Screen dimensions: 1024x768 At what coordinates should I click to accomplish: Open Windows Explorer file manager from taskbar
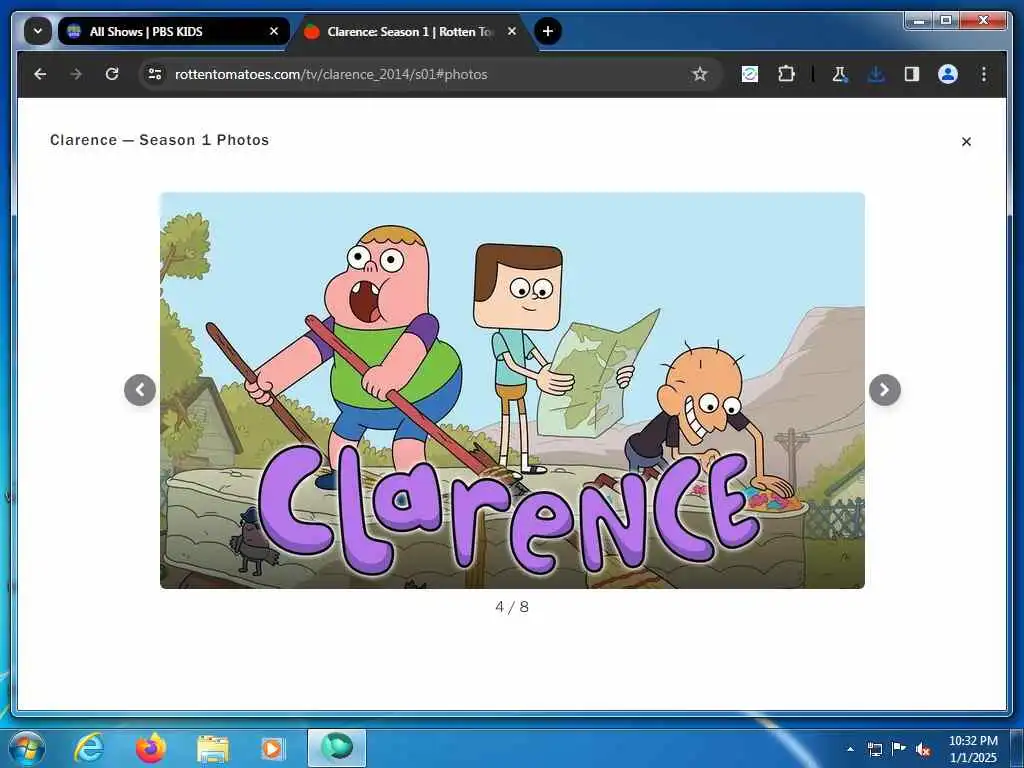(x=213, y=750)
